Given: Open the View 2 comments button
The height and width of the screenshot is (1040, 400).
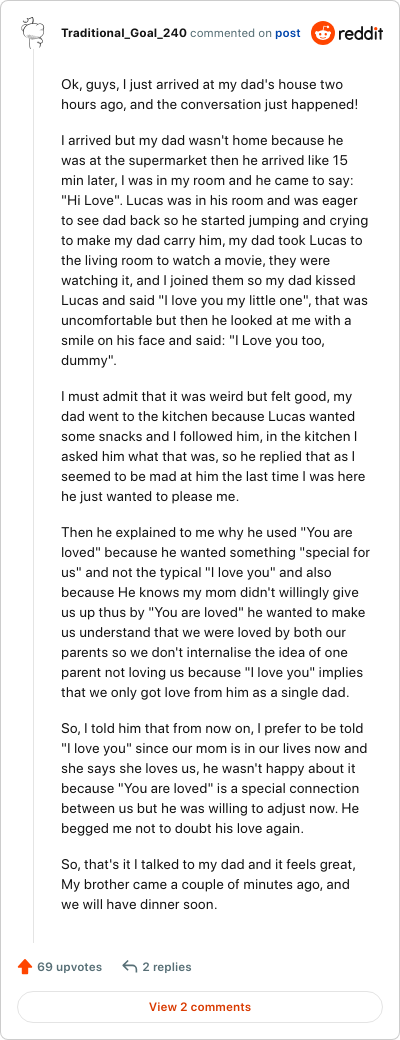Looking at the screenshot, I should (200, 1006).
